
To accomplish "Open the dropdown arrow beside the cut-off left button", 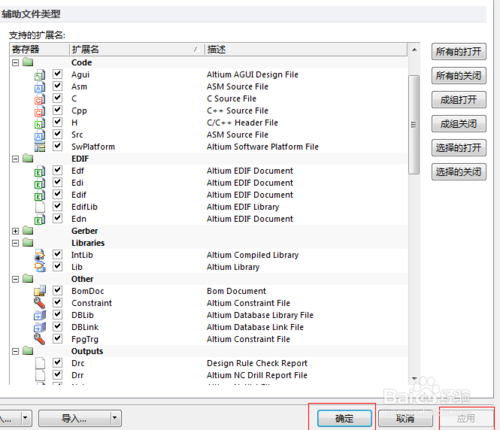I will (x=26, y=418).
